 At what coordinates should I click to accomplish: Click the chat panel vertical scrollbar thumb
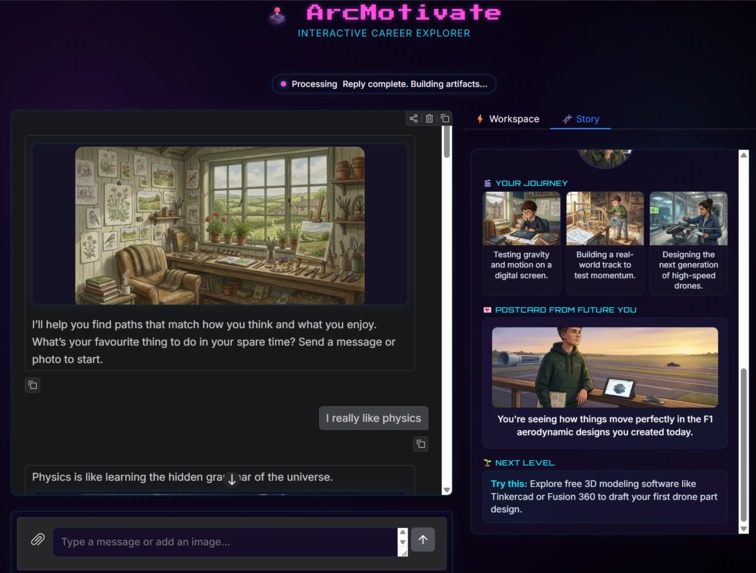pos(447,141)
